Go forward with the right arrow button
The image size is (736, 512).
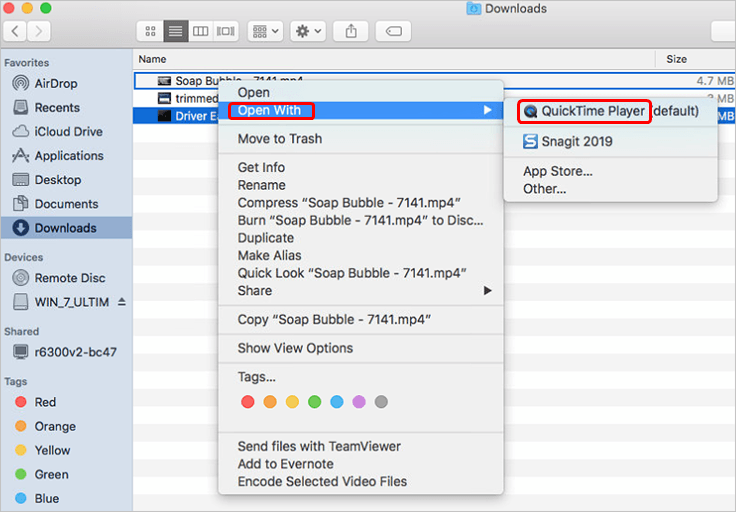pos(38,31)
